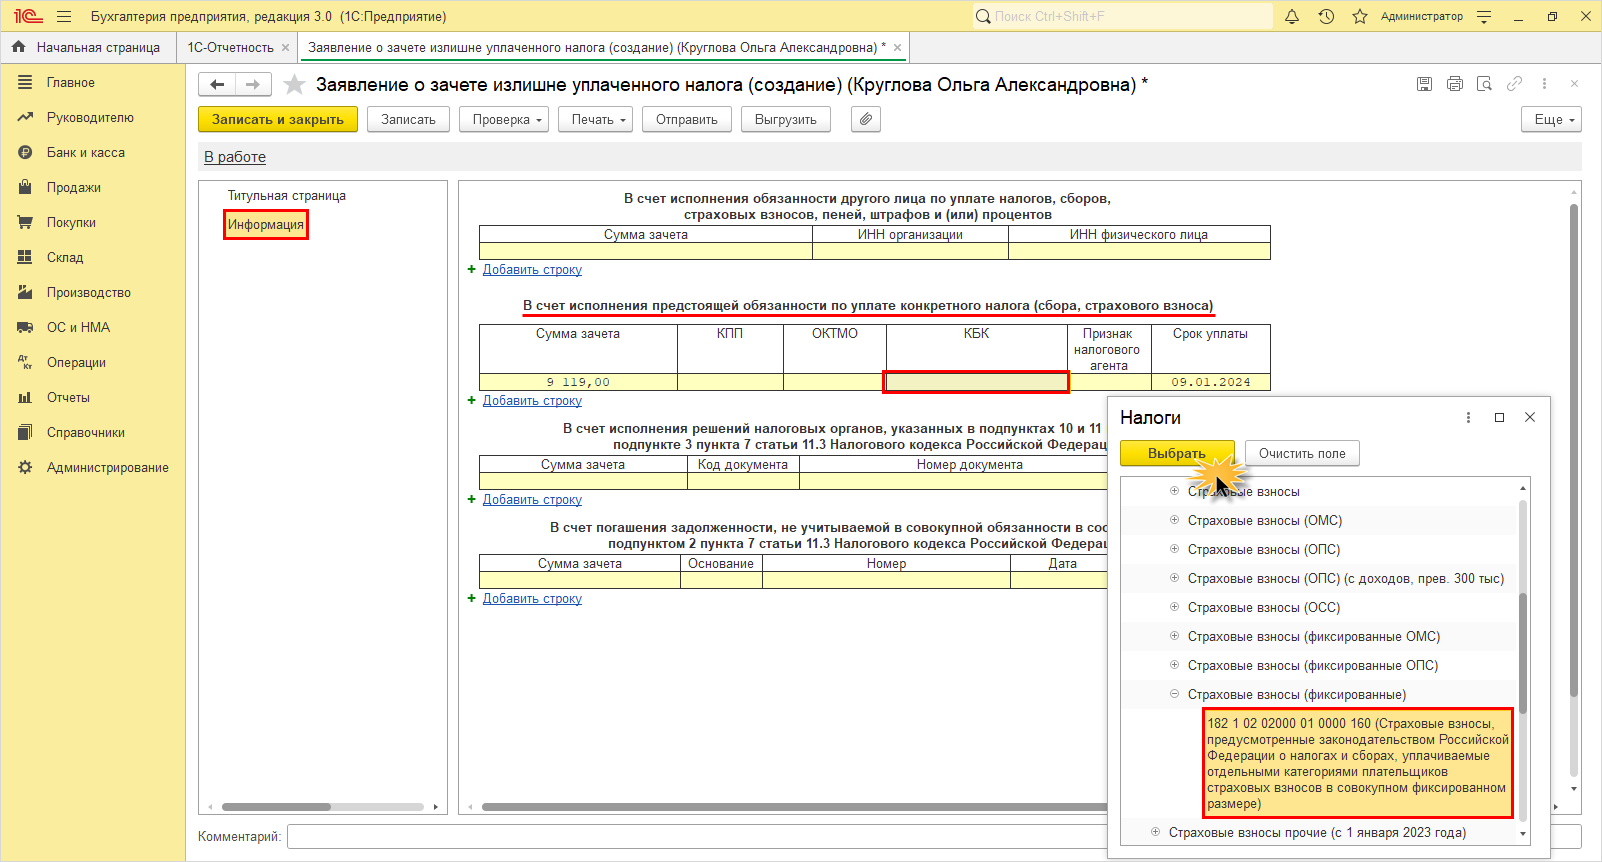Expand Страховые взносы (ОСС)
Screen dimensions: 1602x862
click(1175, 607)
